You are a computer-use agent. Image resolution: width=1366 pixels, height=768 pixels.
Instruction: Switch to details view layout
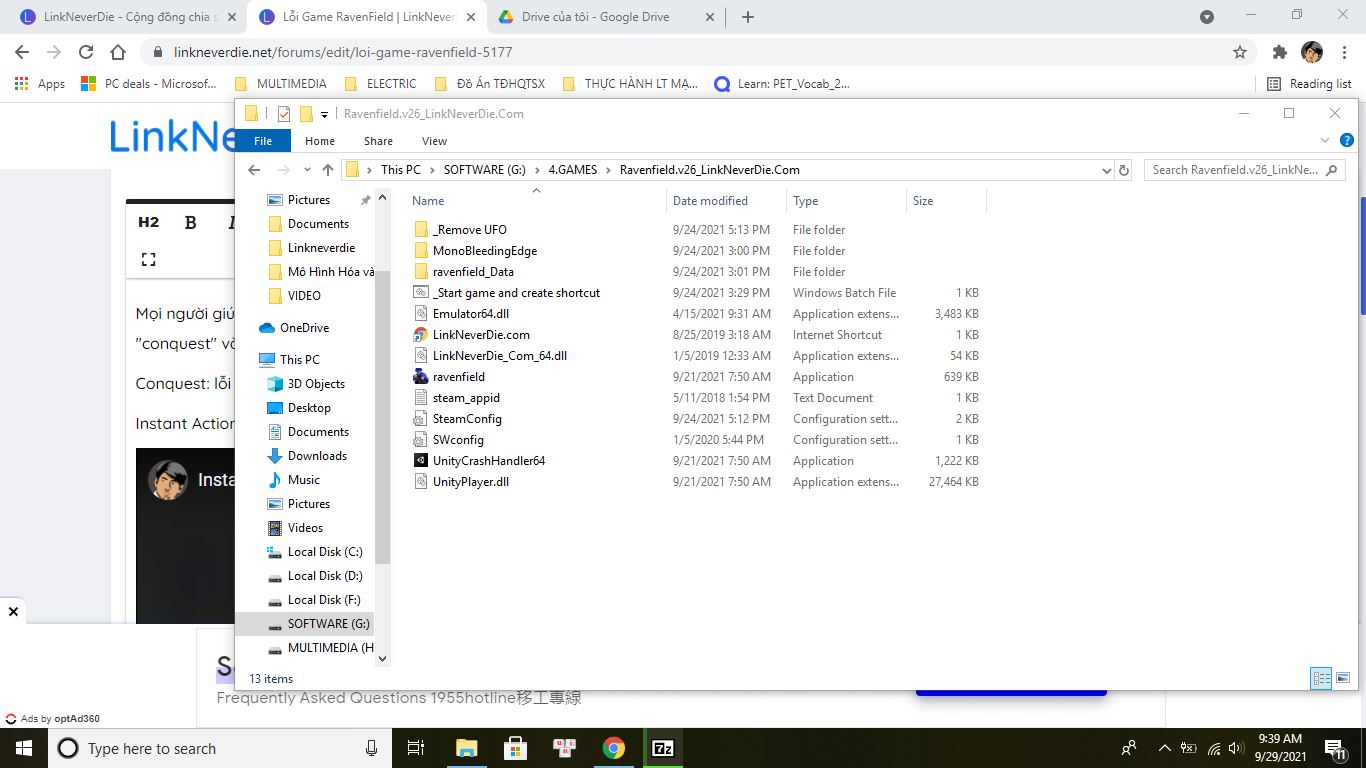pos(1321,678)
